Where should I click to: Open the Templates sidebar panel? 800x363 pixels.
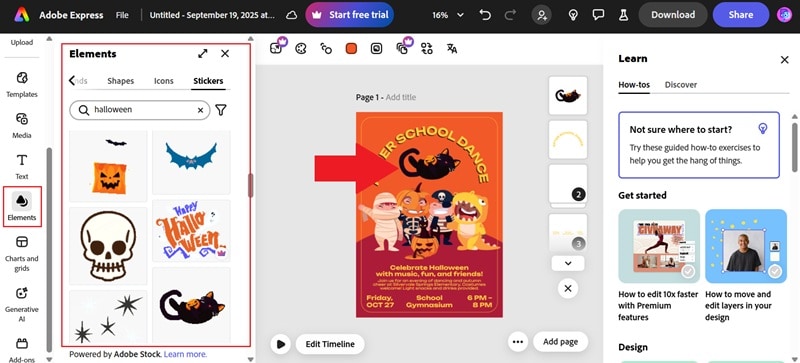[22, 84]
